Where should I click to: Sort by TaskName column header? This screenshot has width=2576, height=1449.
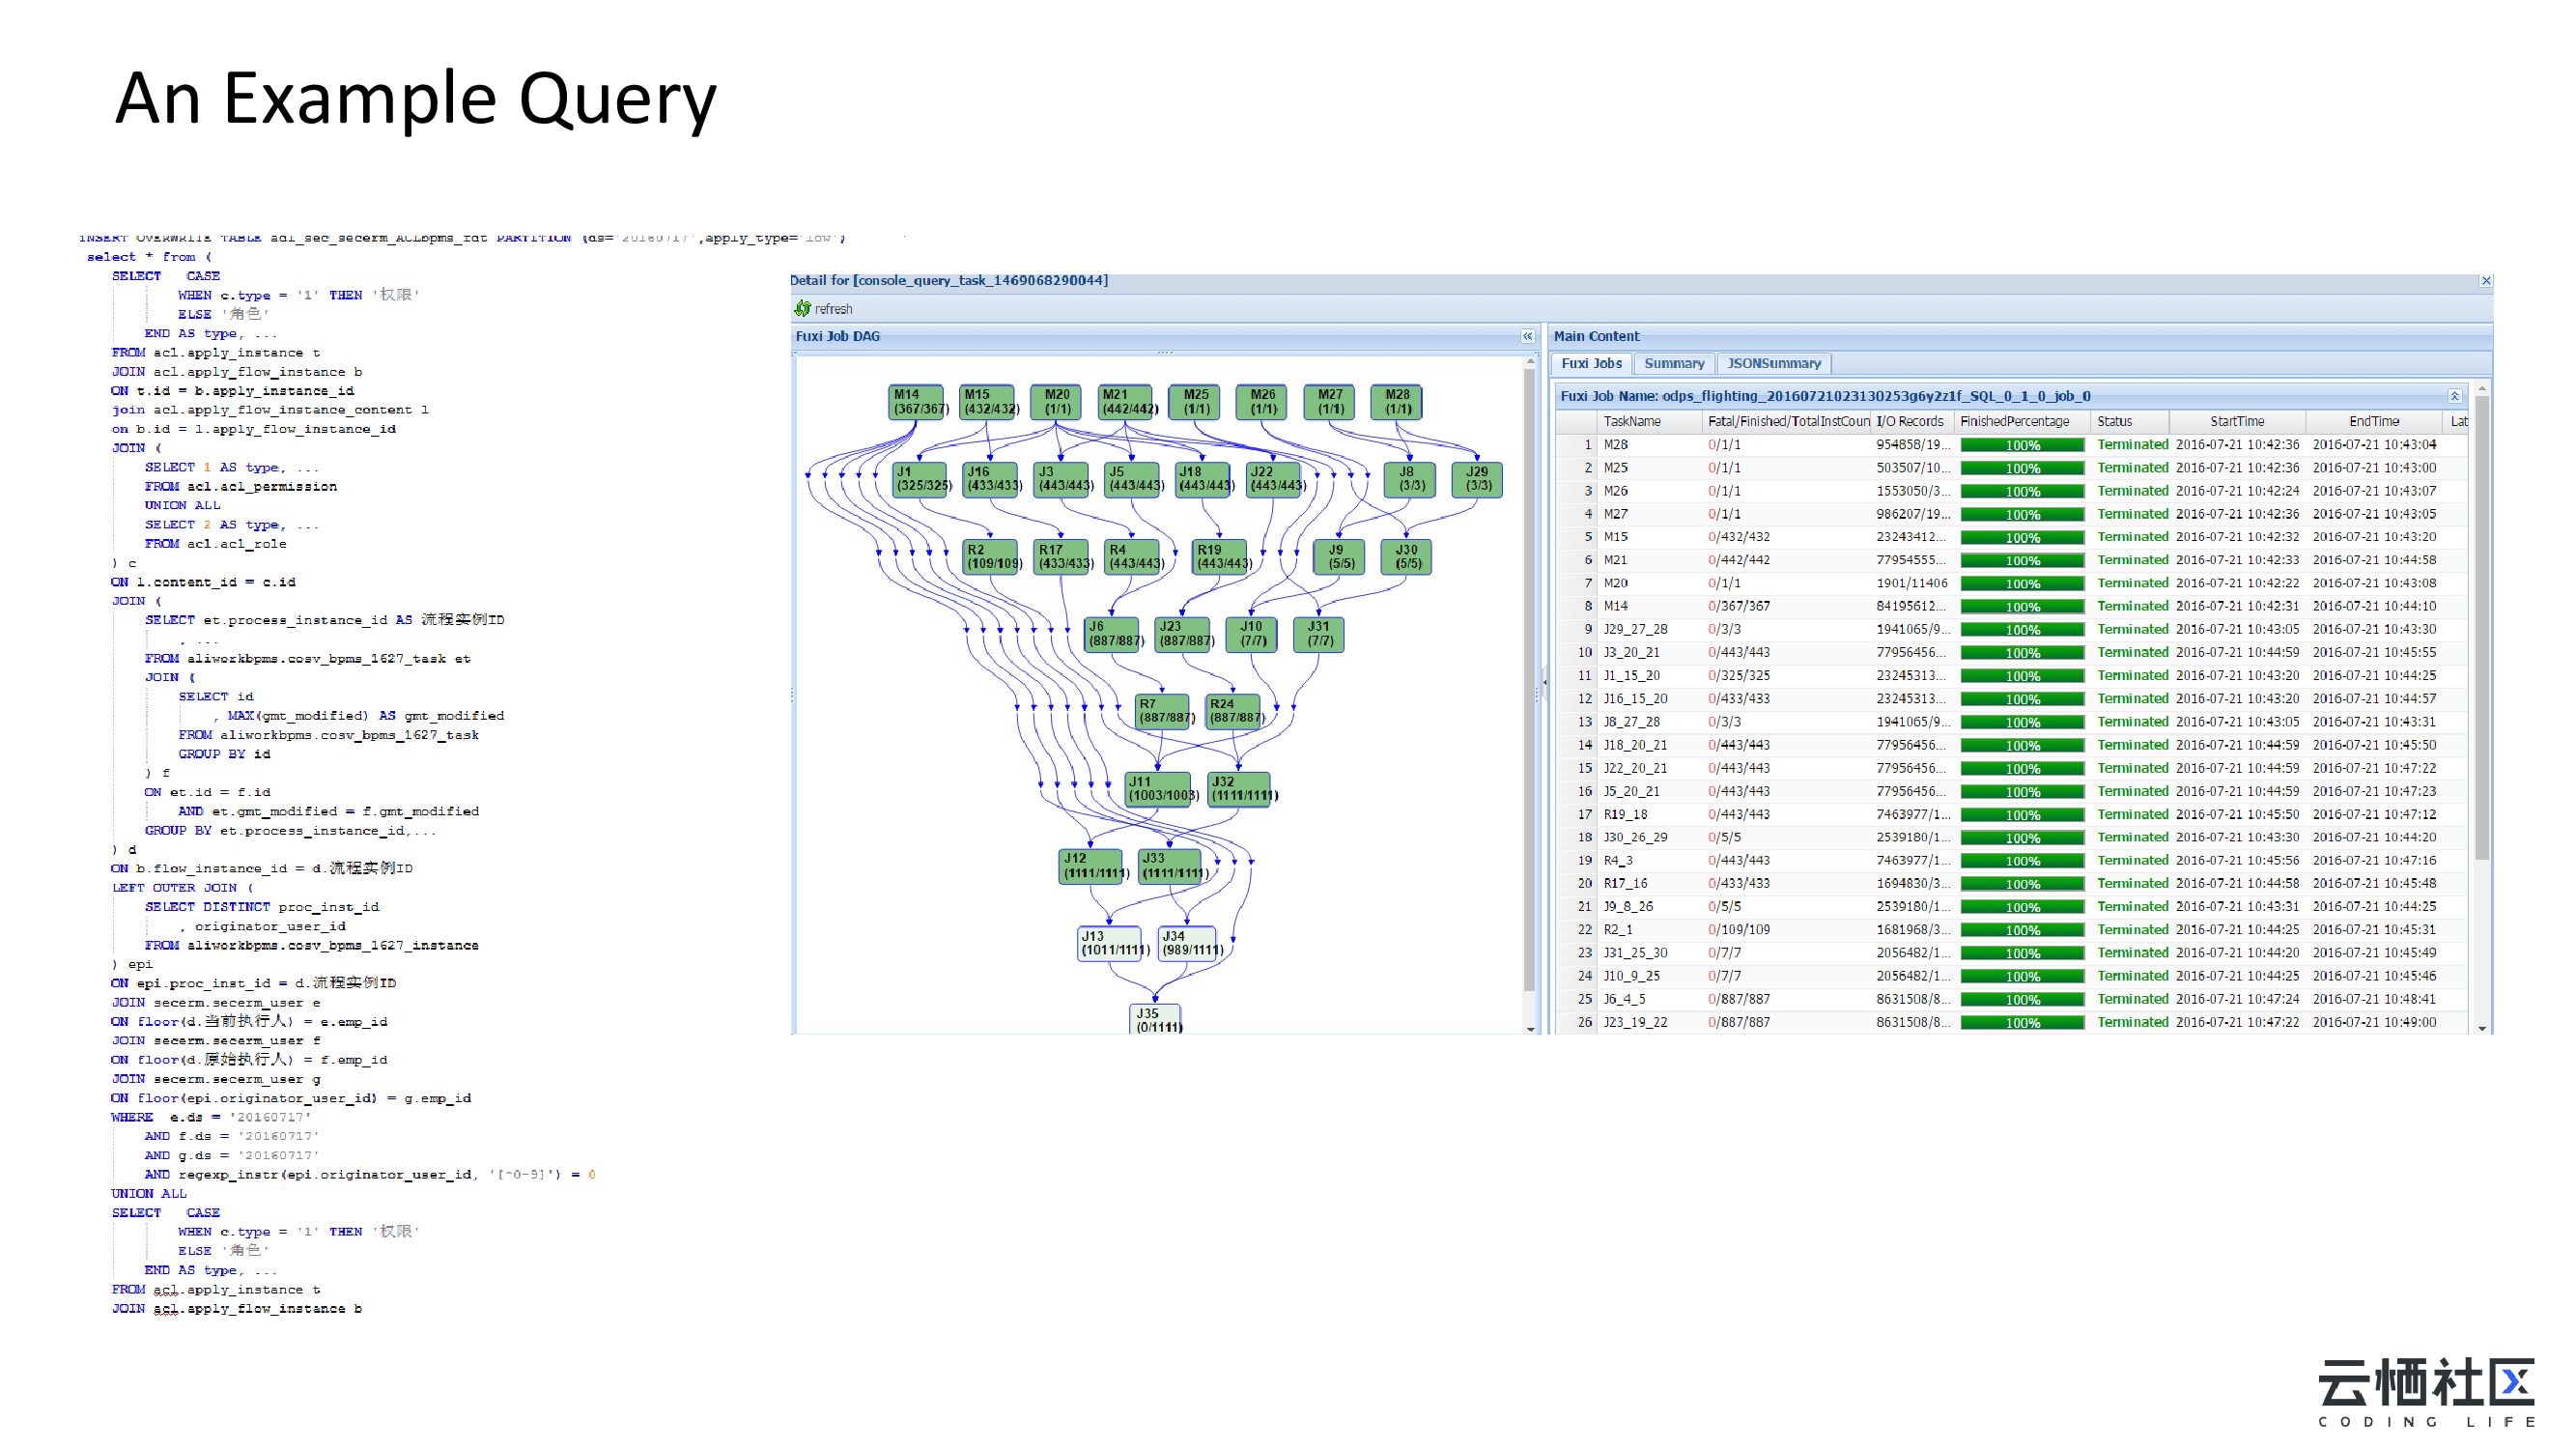[1632, 422]
